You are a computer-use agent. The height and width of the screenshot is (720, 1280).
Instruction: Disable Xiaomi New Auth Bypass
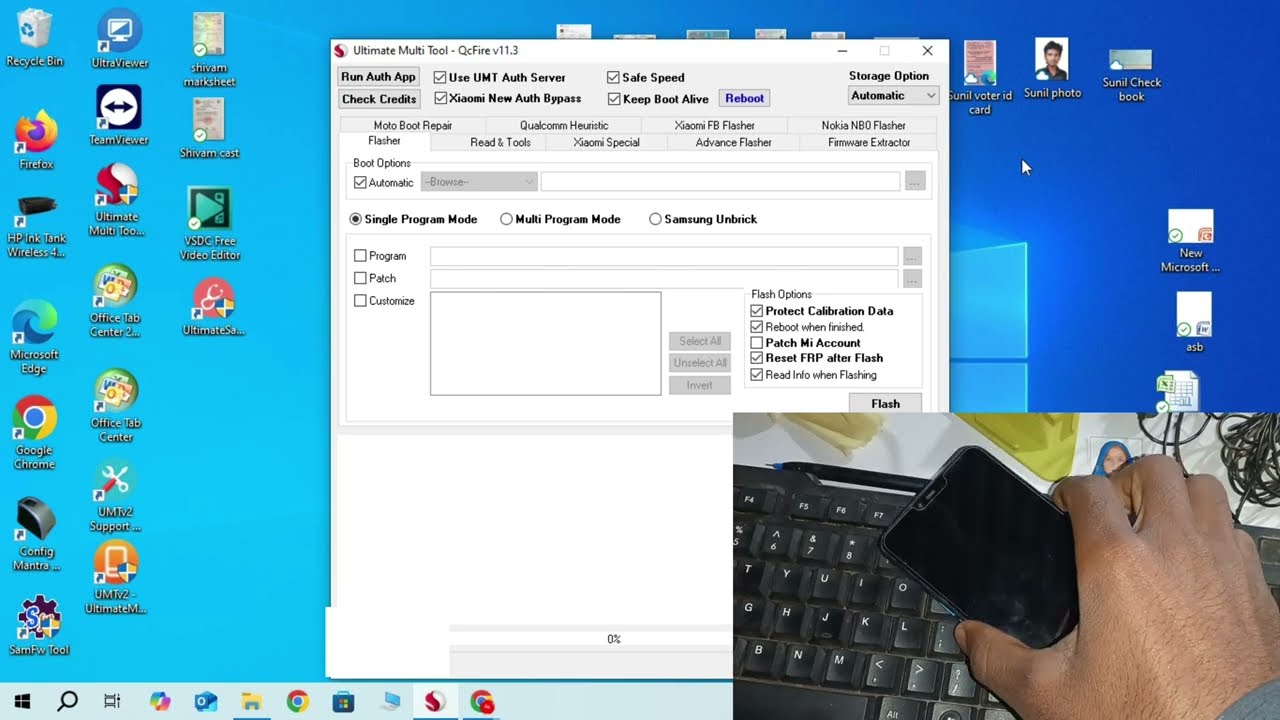(508, 98)
